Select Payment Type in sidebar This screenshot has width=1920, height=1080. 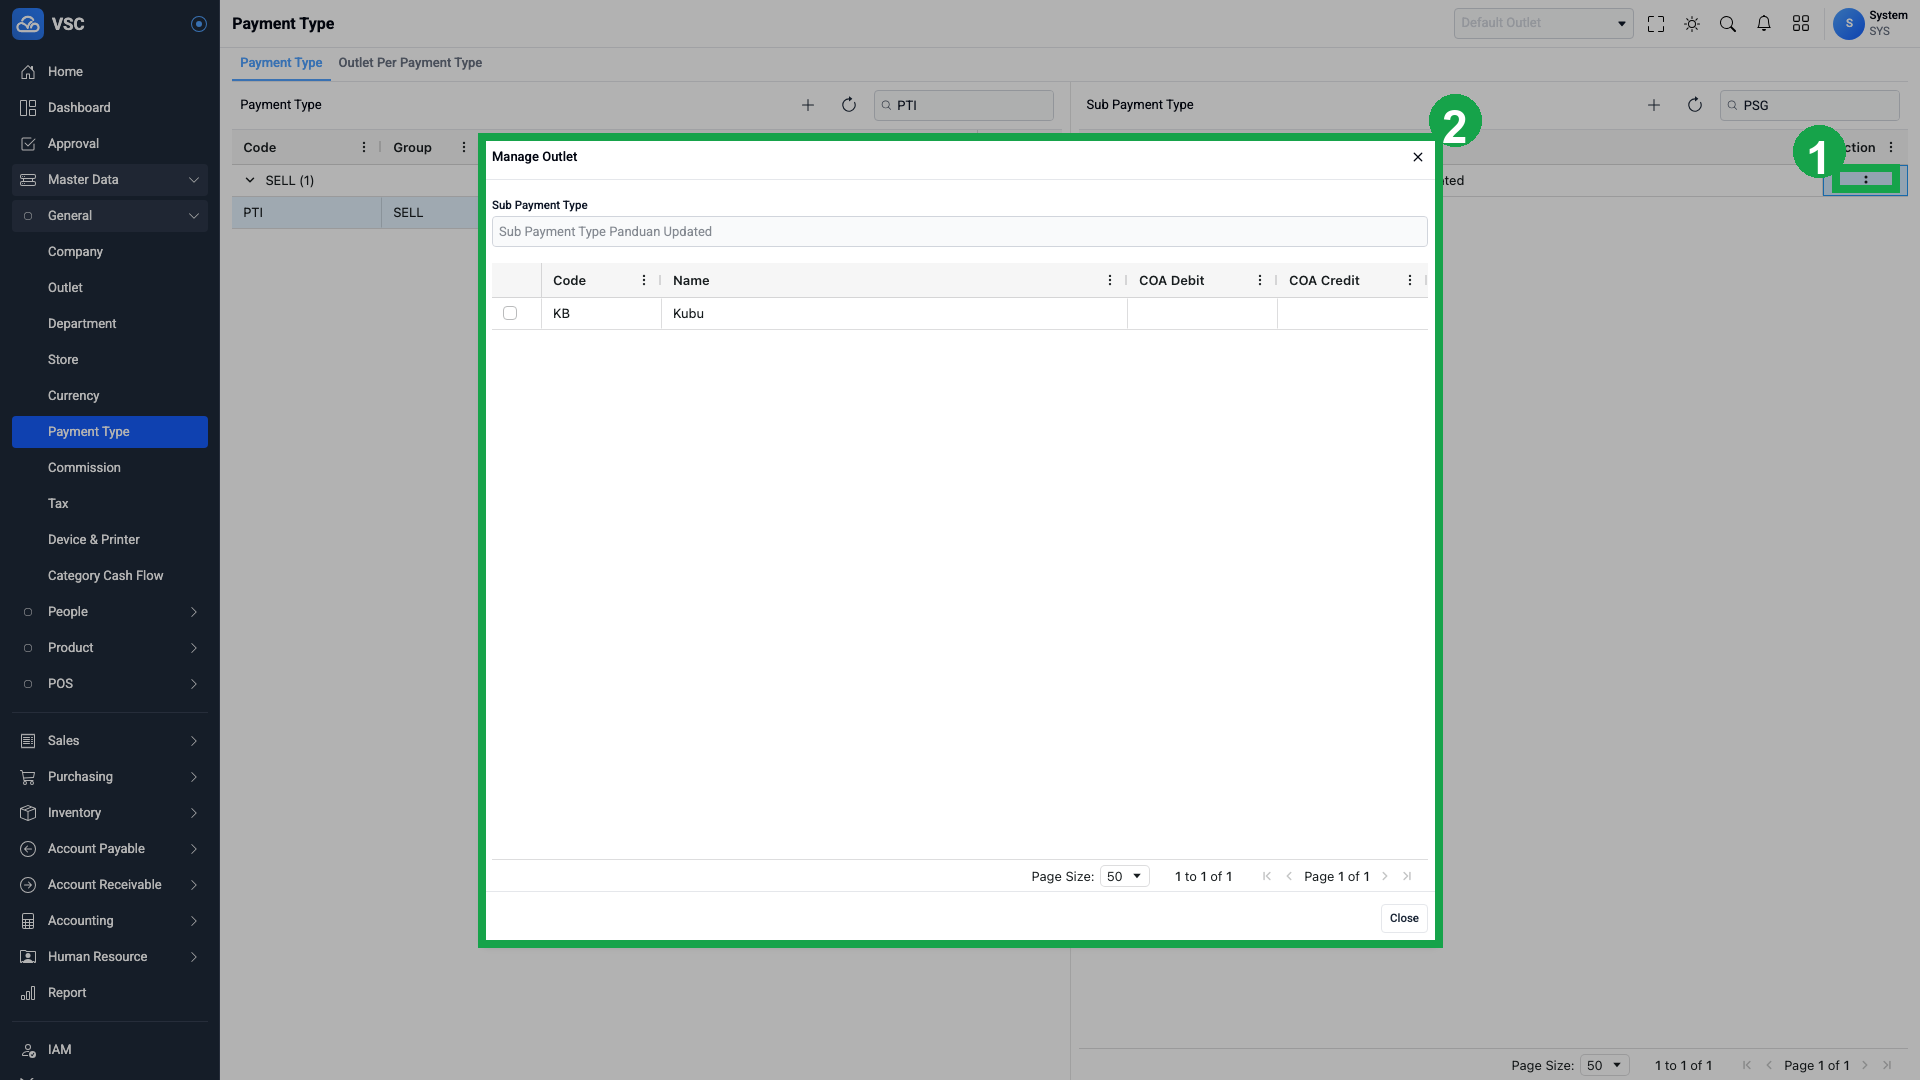tap(110, 432)
